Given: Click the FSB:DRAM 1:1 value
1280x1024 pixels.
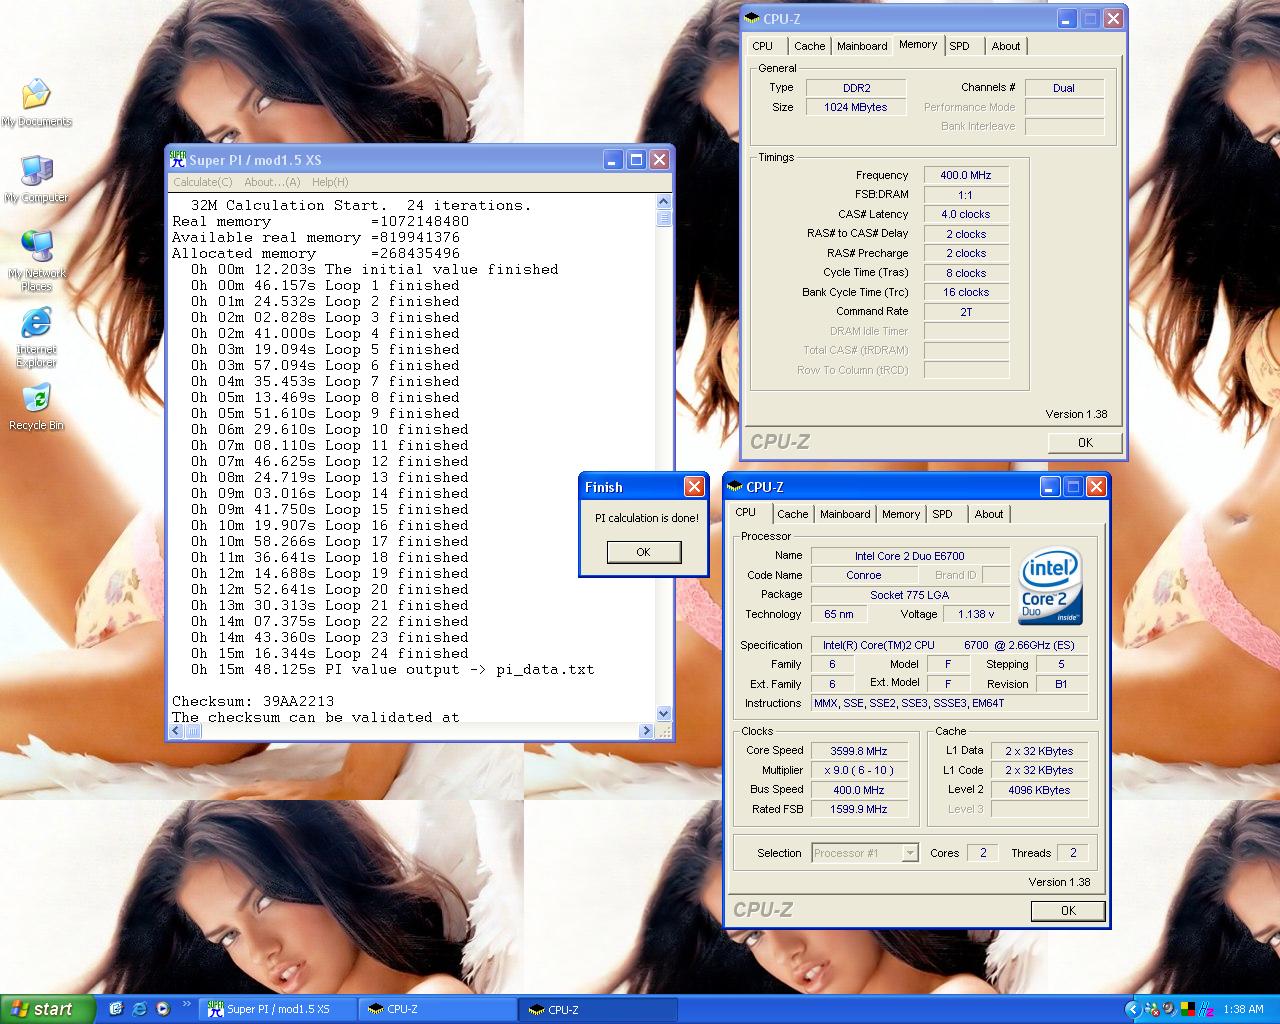Looking at the screenshot, I should [x=966, y=195].
